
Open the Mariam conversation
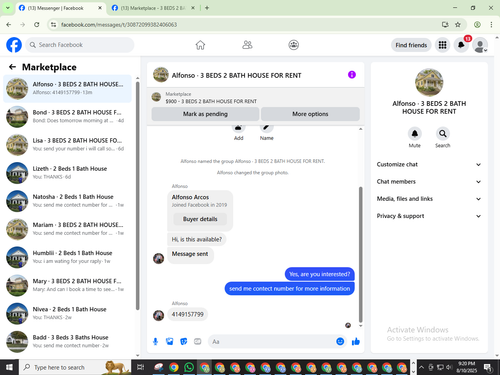click(x=67, y=229)
